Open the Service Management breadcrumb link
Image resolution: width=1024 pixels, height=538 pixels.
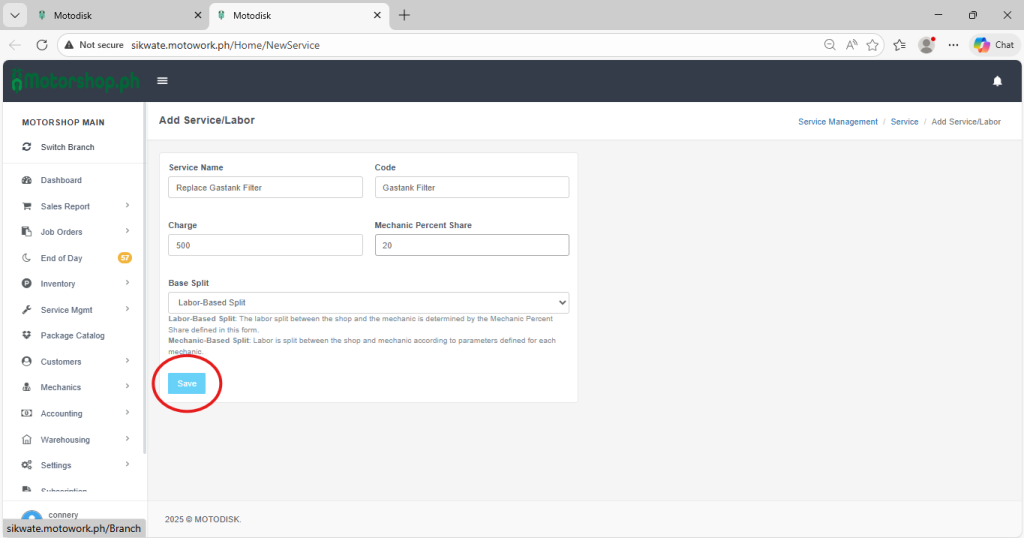coord(838,121)
